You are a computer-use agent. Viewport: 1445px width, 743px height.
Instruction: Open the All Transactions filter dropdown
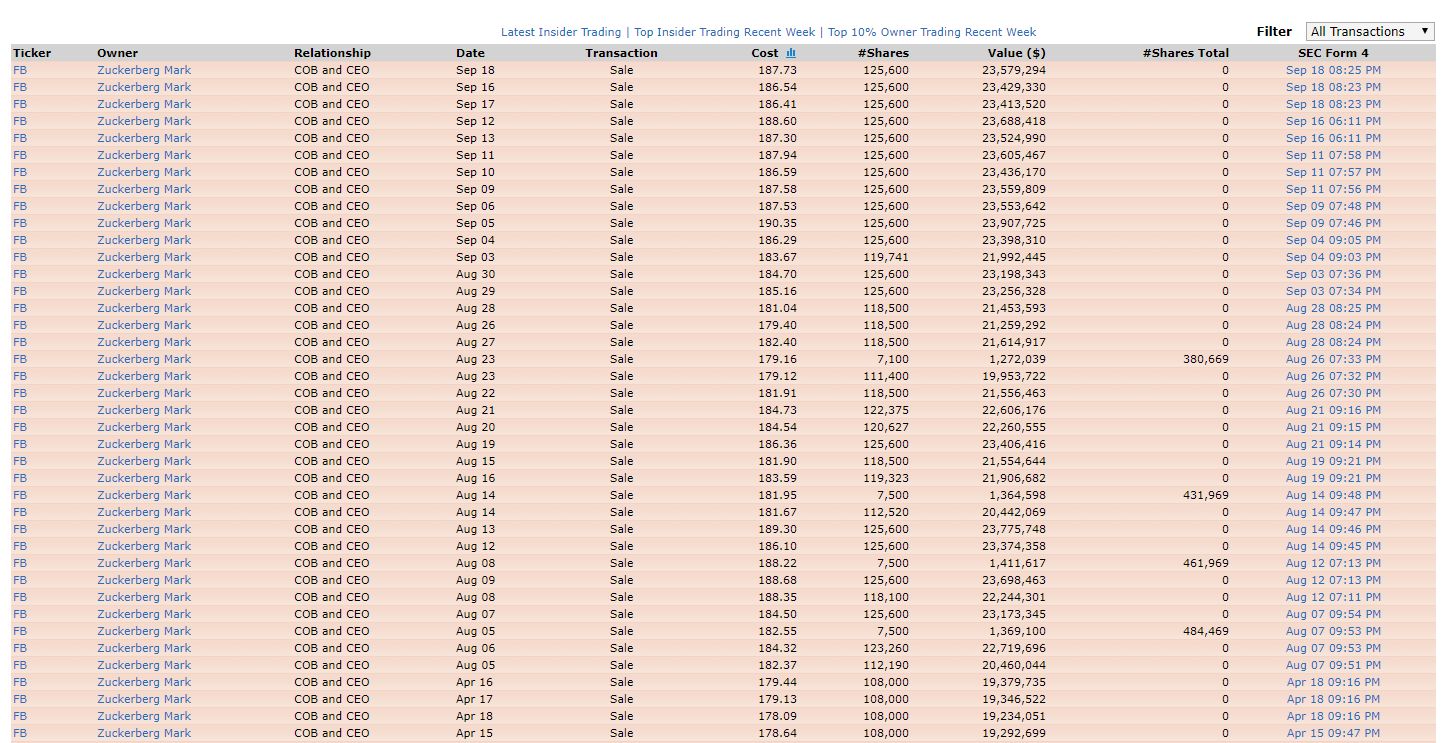click(x=1370, y=32)
